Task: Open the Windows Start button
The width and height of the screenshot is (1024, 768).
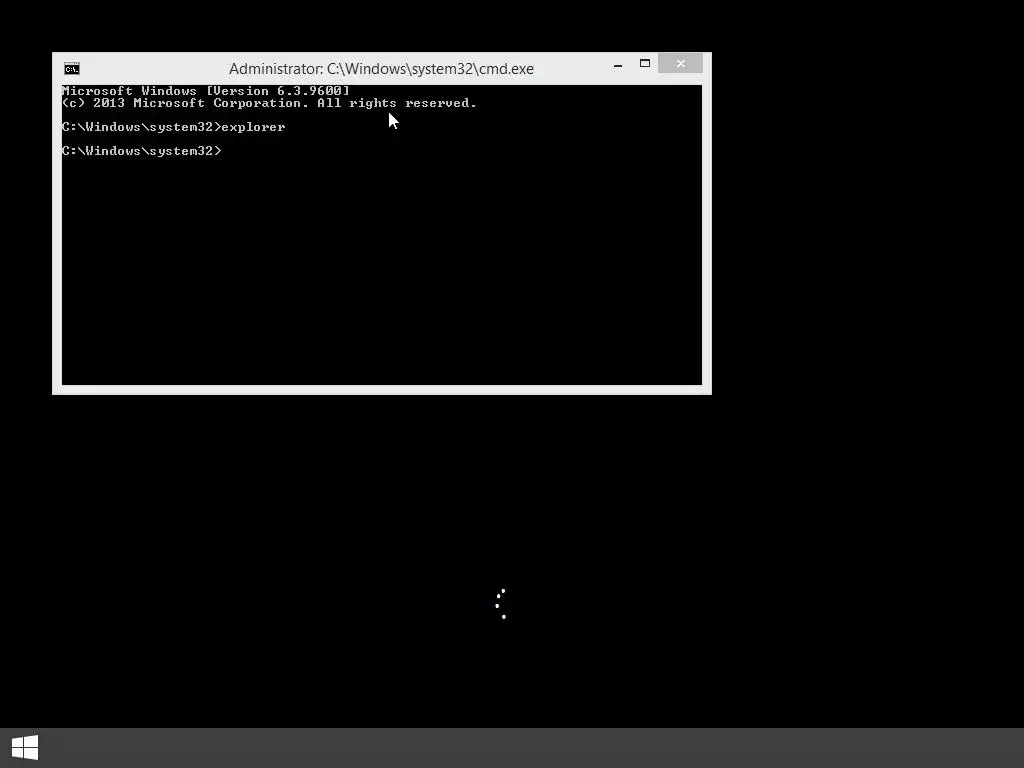Action: tap(25, 747)
